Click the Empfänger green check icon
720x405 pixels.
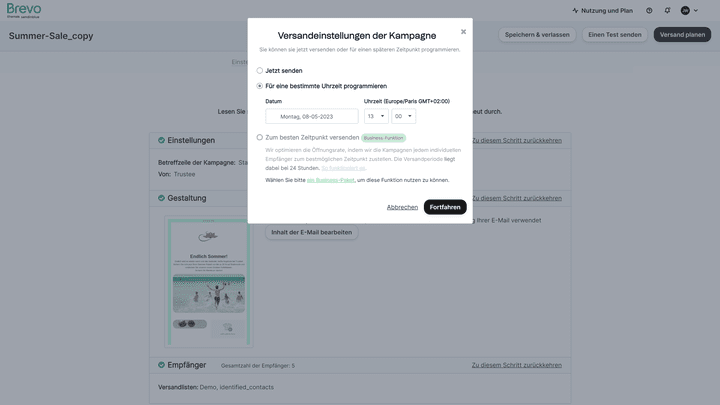click(161, 365)
